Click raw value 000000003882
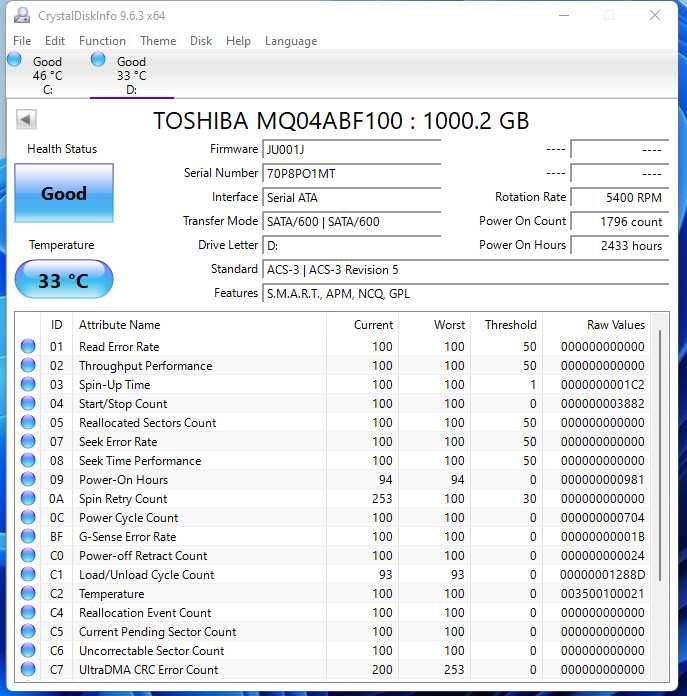Image resolution: width=687 pixels, height=696 pixels. click(602, 404)
